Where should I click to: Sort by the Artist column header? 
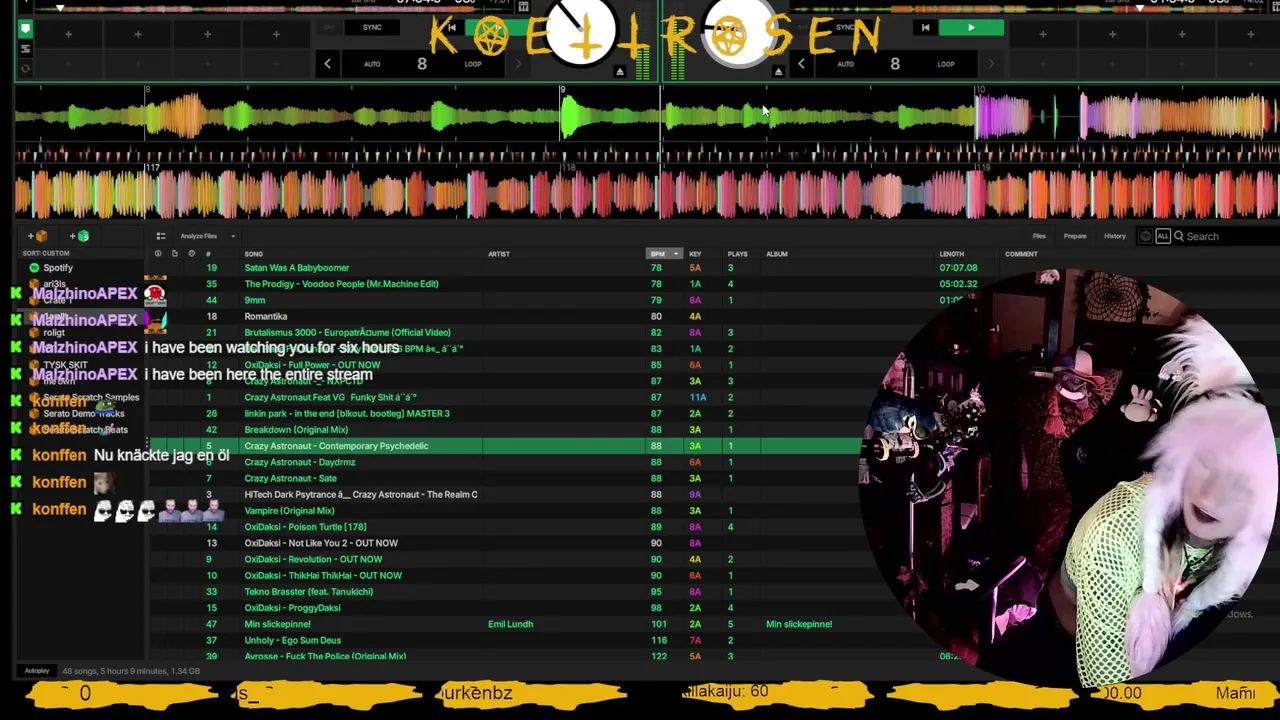(498, 254)
